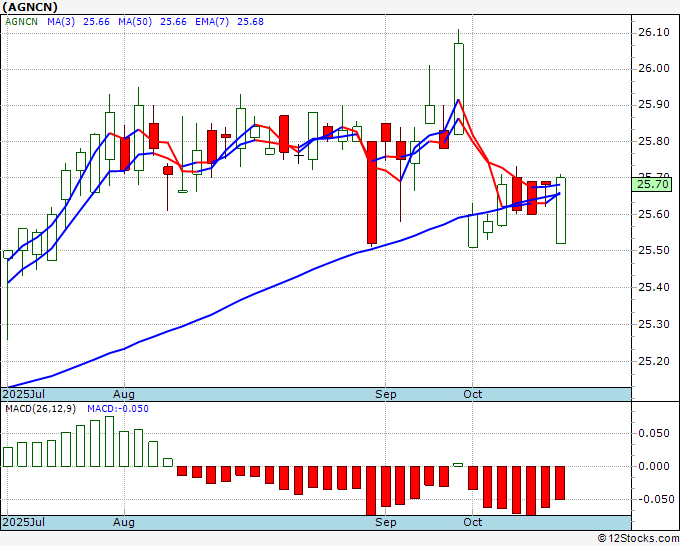Viewport: 680px width, 546px height.
Task: Click the AGNCN ticker title
Action: [30, 7]
